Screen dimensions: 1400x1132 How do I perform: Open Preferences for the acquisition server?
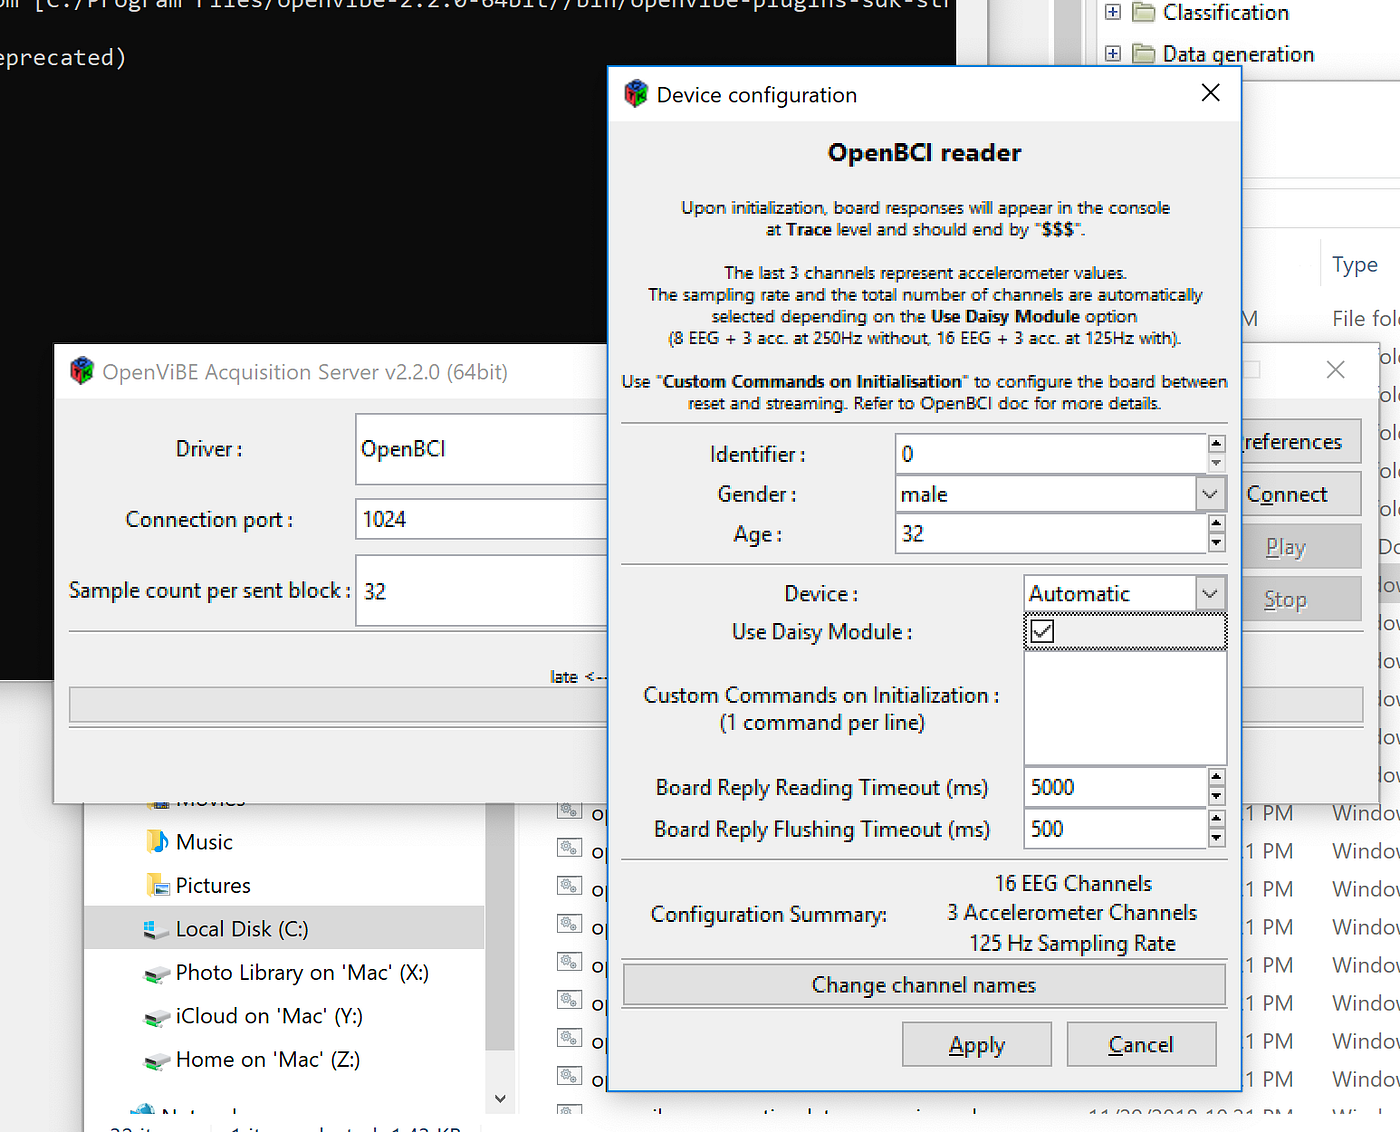[x=1300, y=441]
